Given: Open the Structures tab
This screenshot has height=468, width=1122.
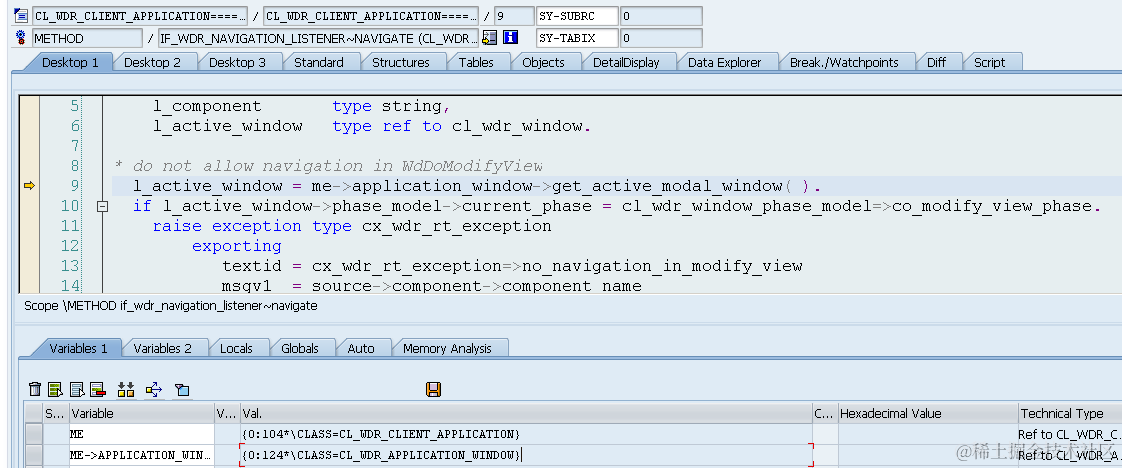Looking at the screenshot, I should coord(401,62).
